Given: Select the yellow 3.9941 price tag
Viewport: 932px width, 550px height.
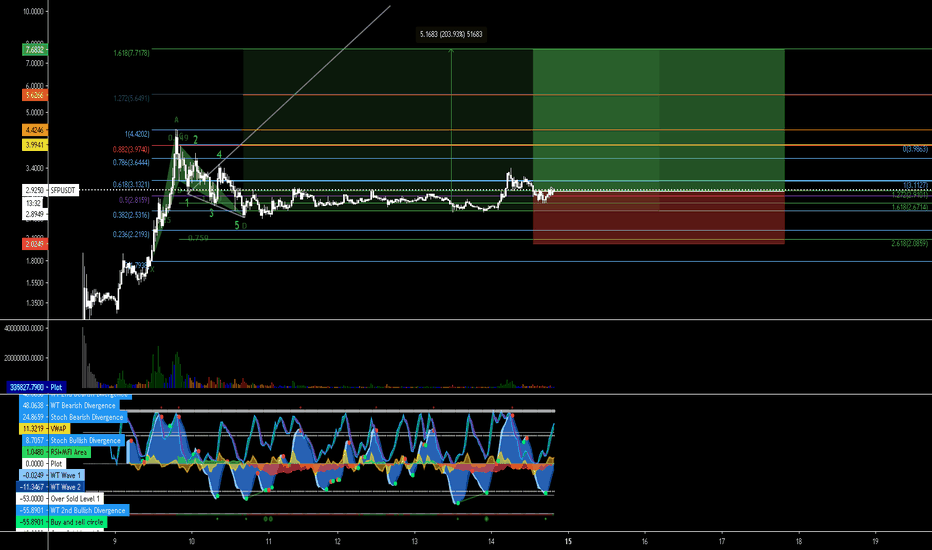Looking at the screenshot, I should pos(34,145).
